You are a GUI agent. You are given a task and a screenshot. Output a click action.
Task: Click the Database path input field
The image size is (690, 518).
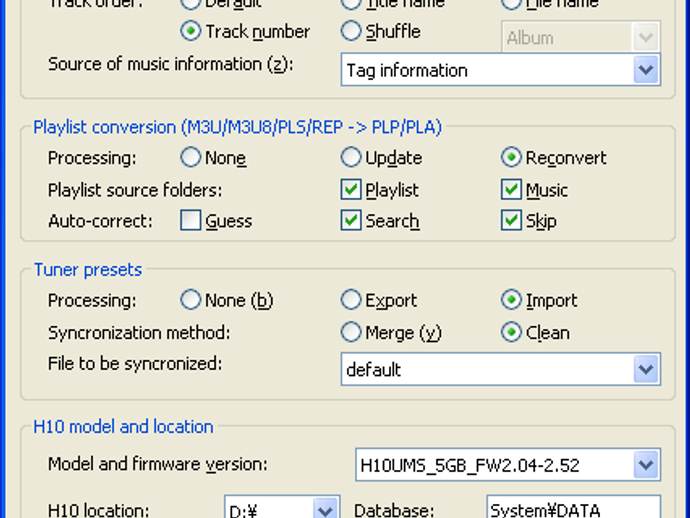573,508
